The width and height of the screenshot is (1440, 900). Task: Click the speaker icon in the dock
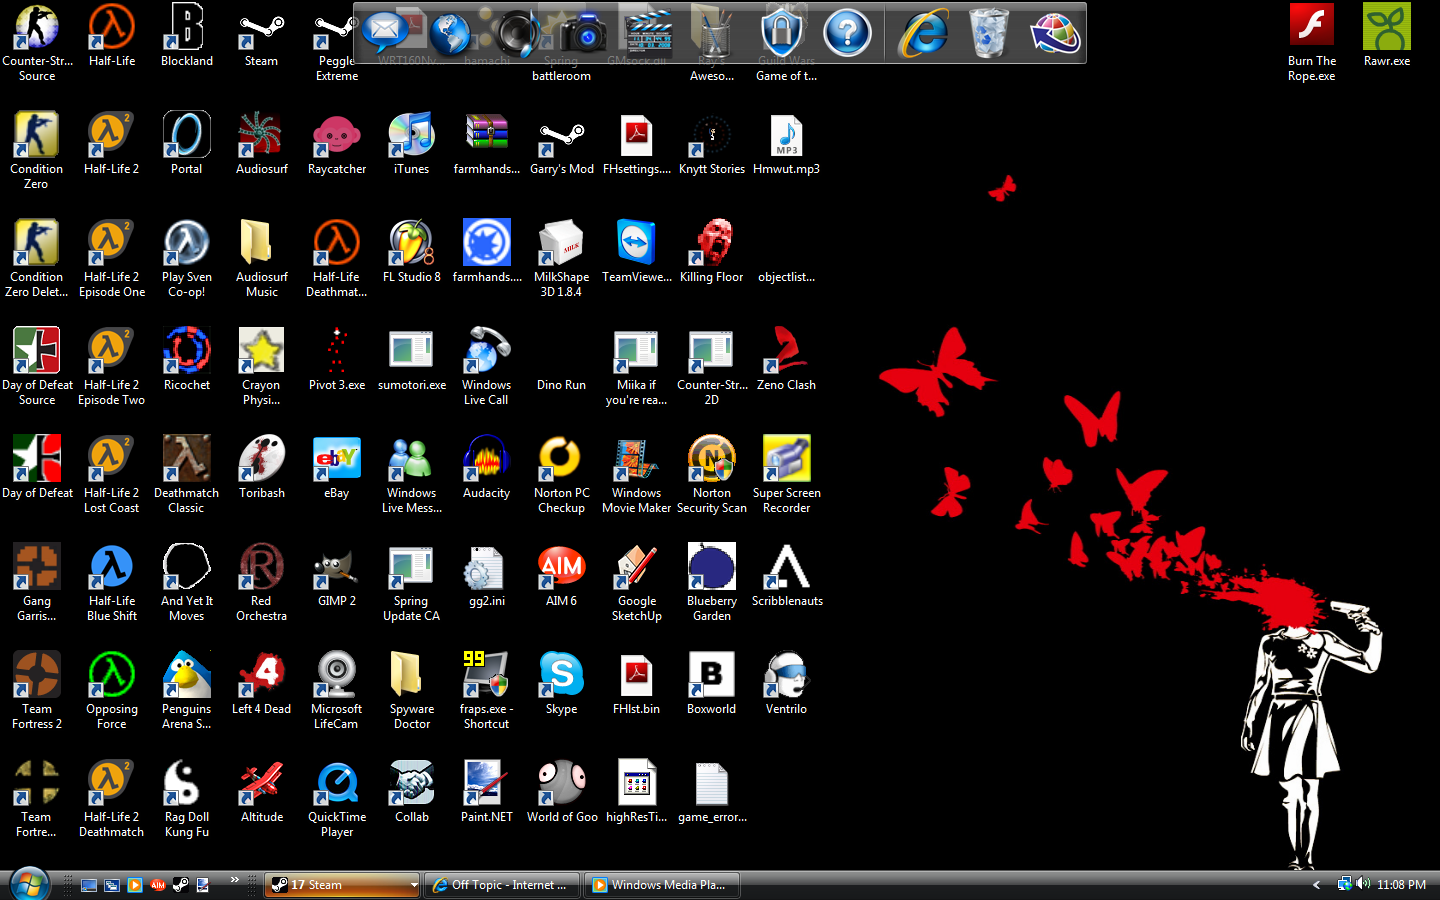518,33
